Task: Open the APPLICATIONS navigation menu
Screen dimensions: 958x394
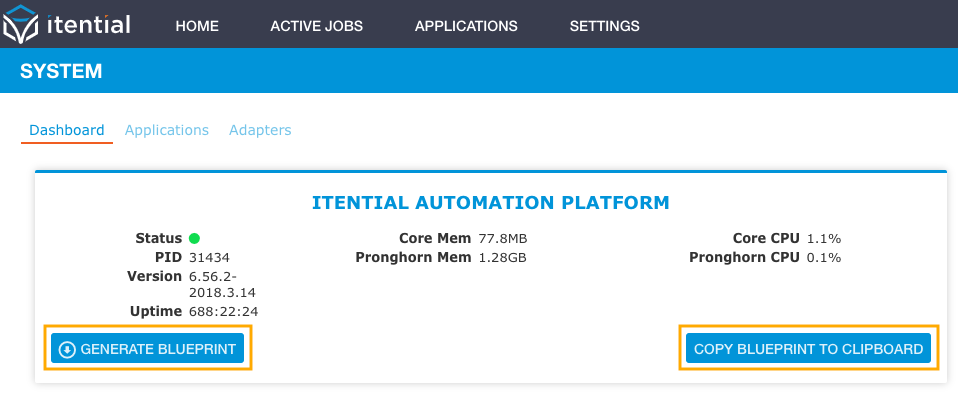Action: coord(466,26)
